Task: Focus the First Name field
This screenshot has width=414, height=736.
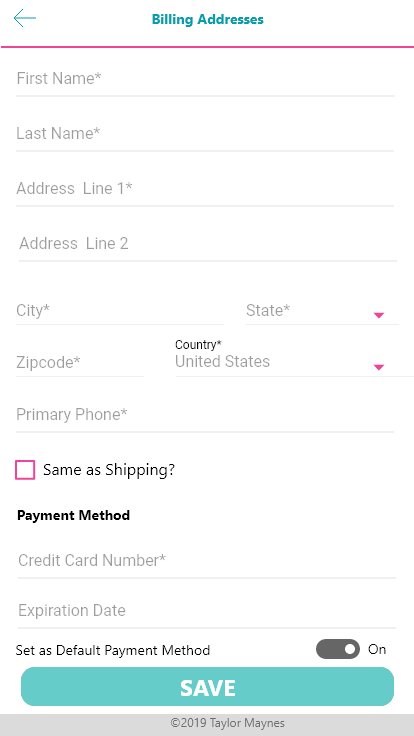Action: click(205, 79)
